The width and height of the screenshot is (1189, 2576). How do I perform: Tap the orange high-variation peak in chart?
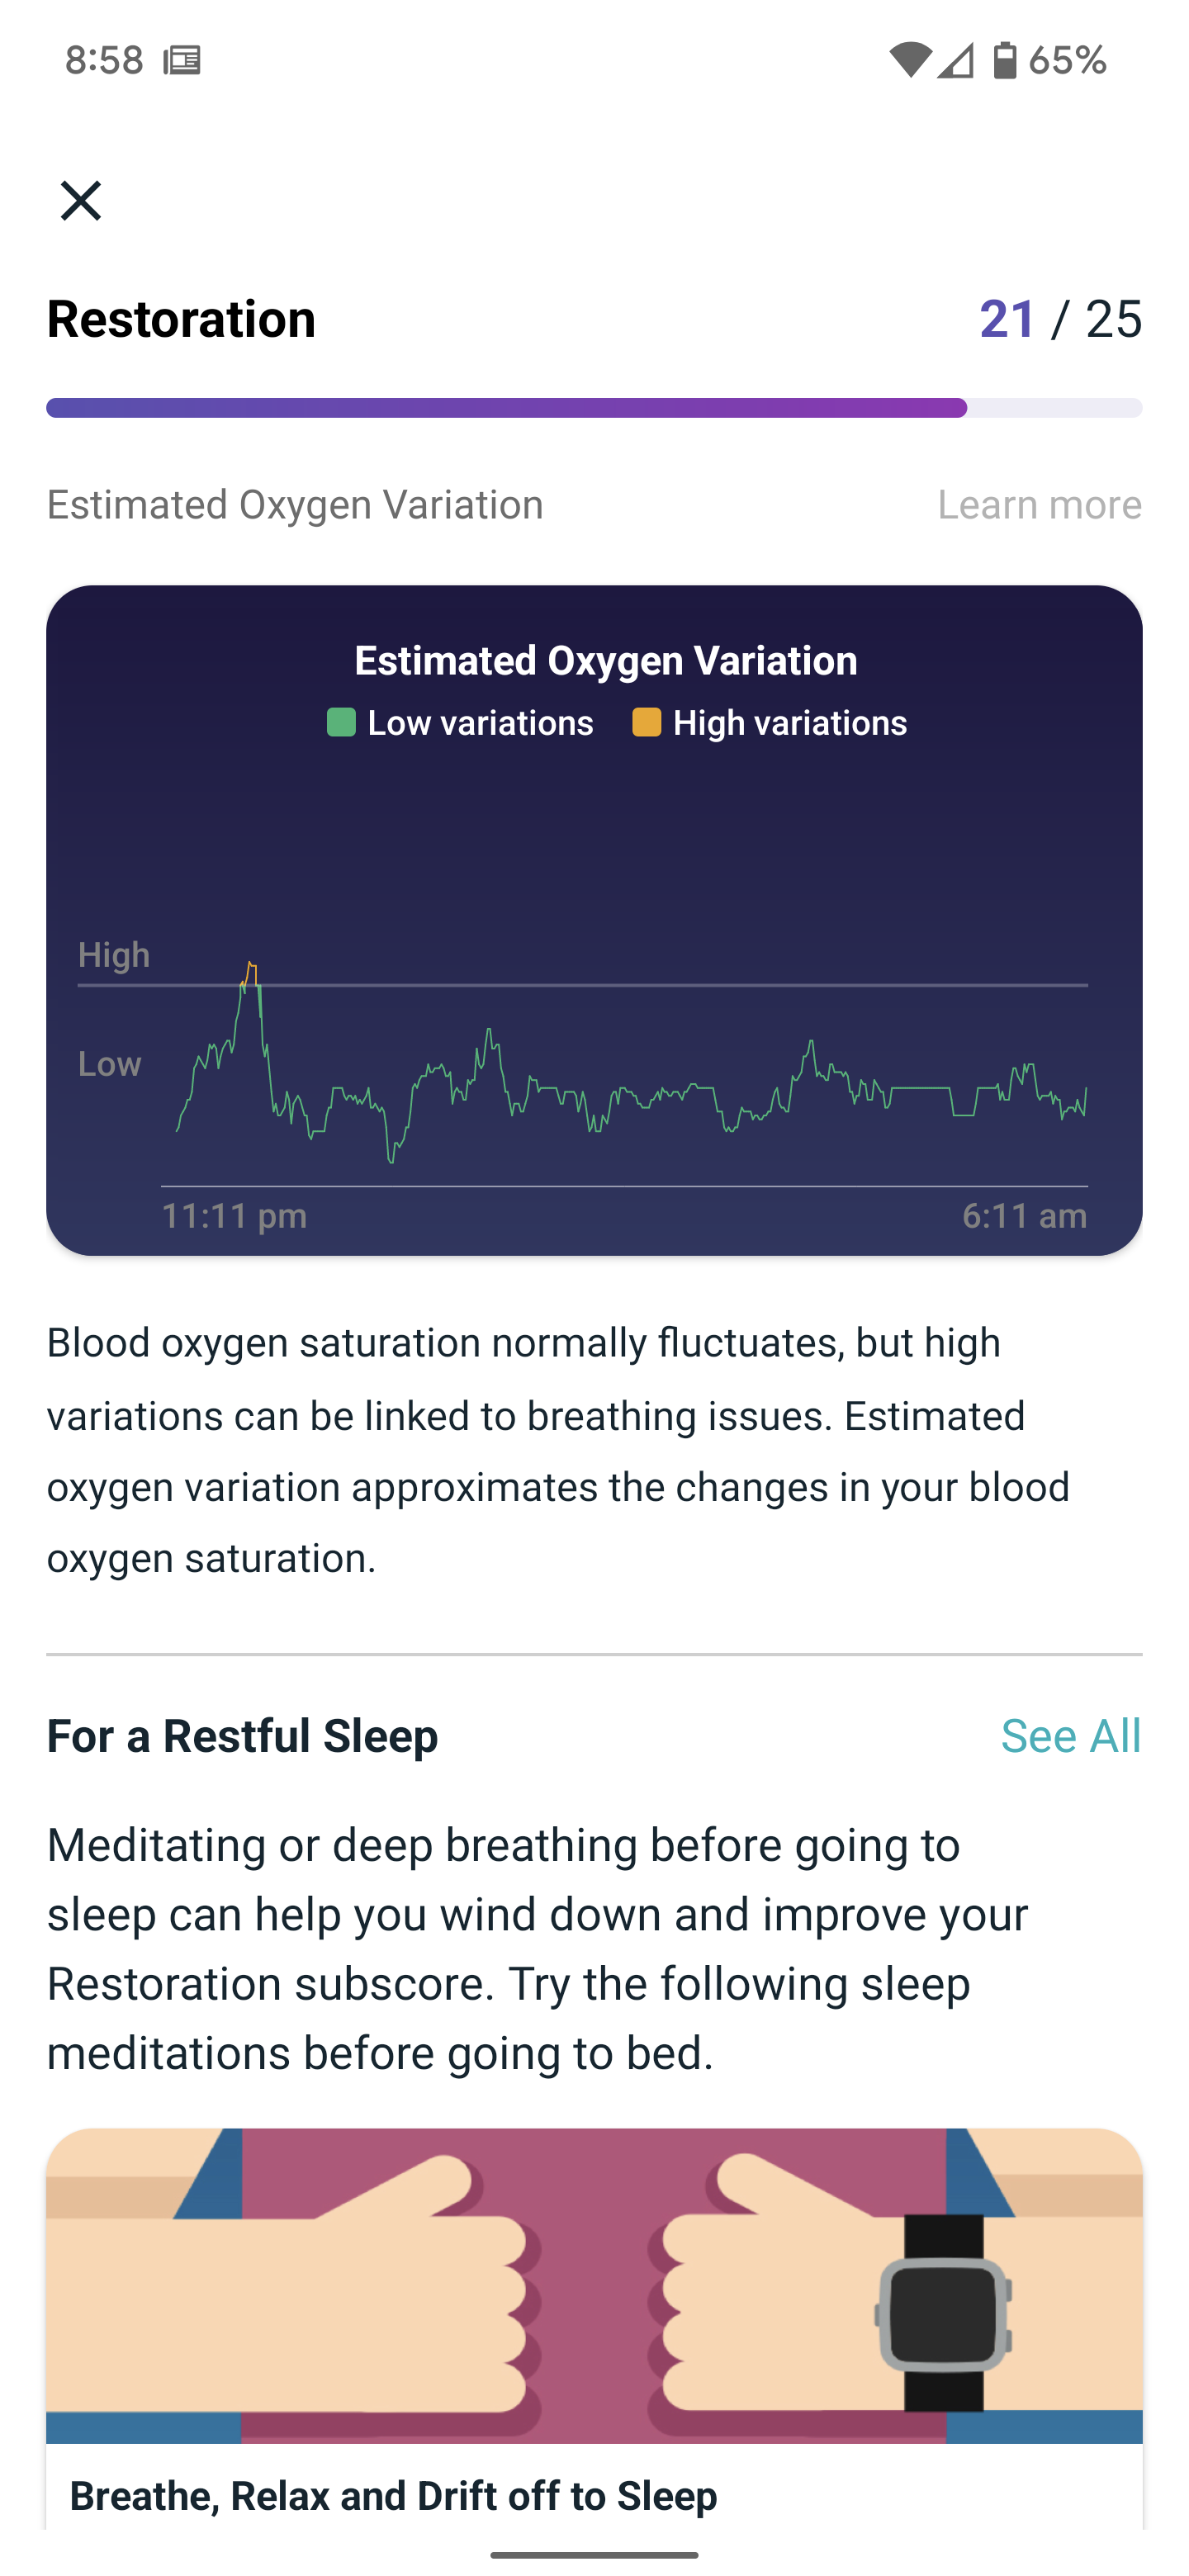tap(251, 971)
